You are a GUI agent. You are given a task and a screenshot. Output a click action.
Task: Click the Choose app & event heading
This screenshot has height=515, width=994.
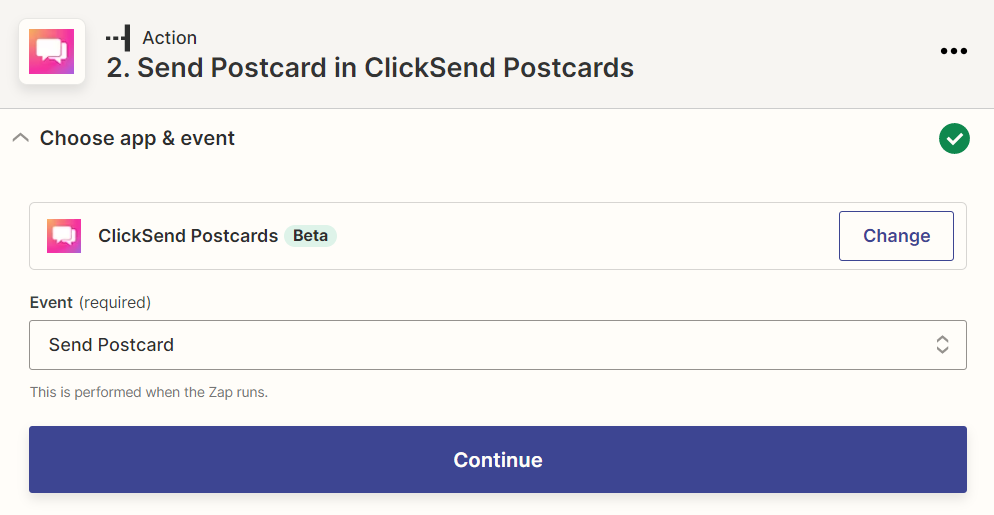[137, 138]
